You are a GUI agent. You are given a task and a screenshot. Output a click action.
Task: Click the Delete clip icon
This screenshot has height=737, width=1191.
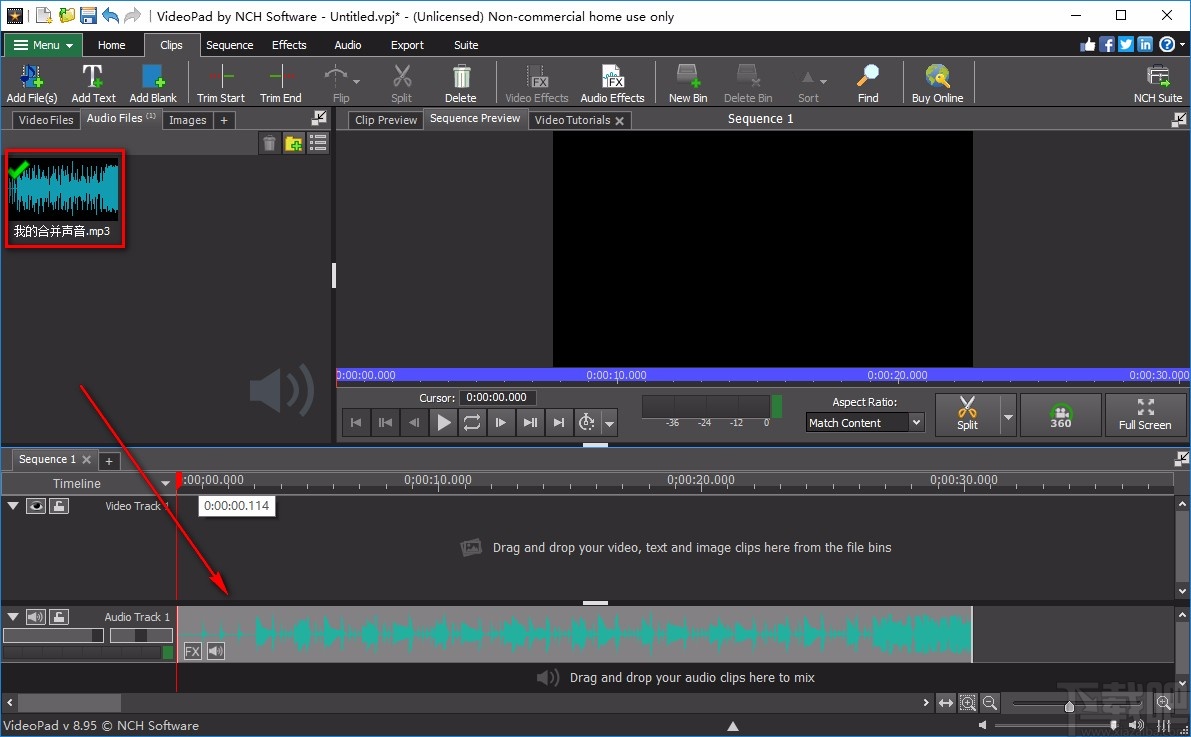460,82
